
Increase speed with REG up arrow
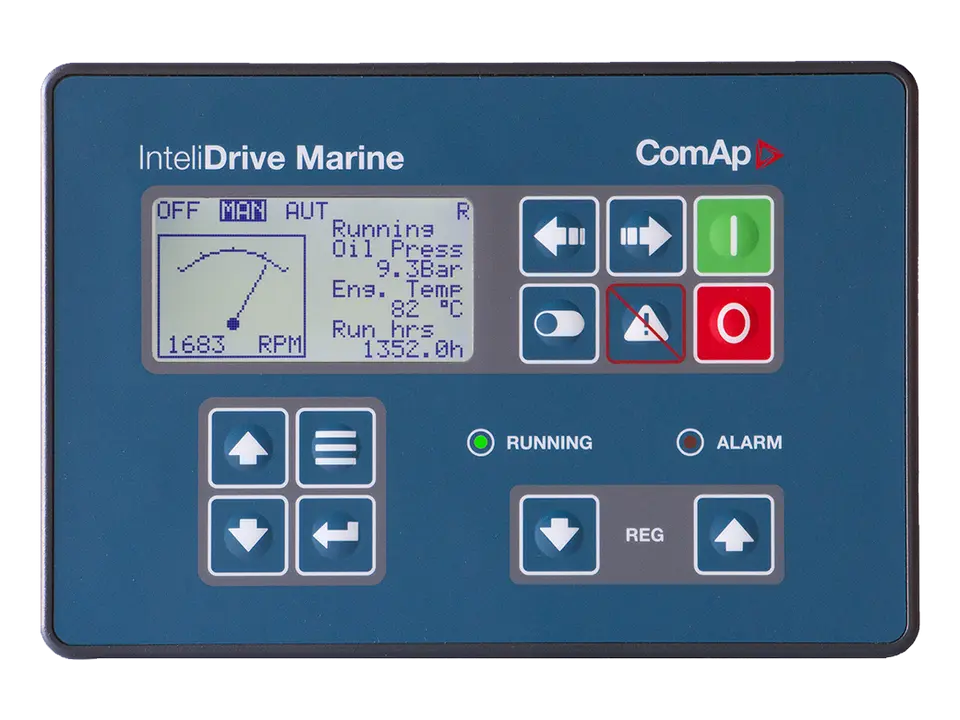733,535
